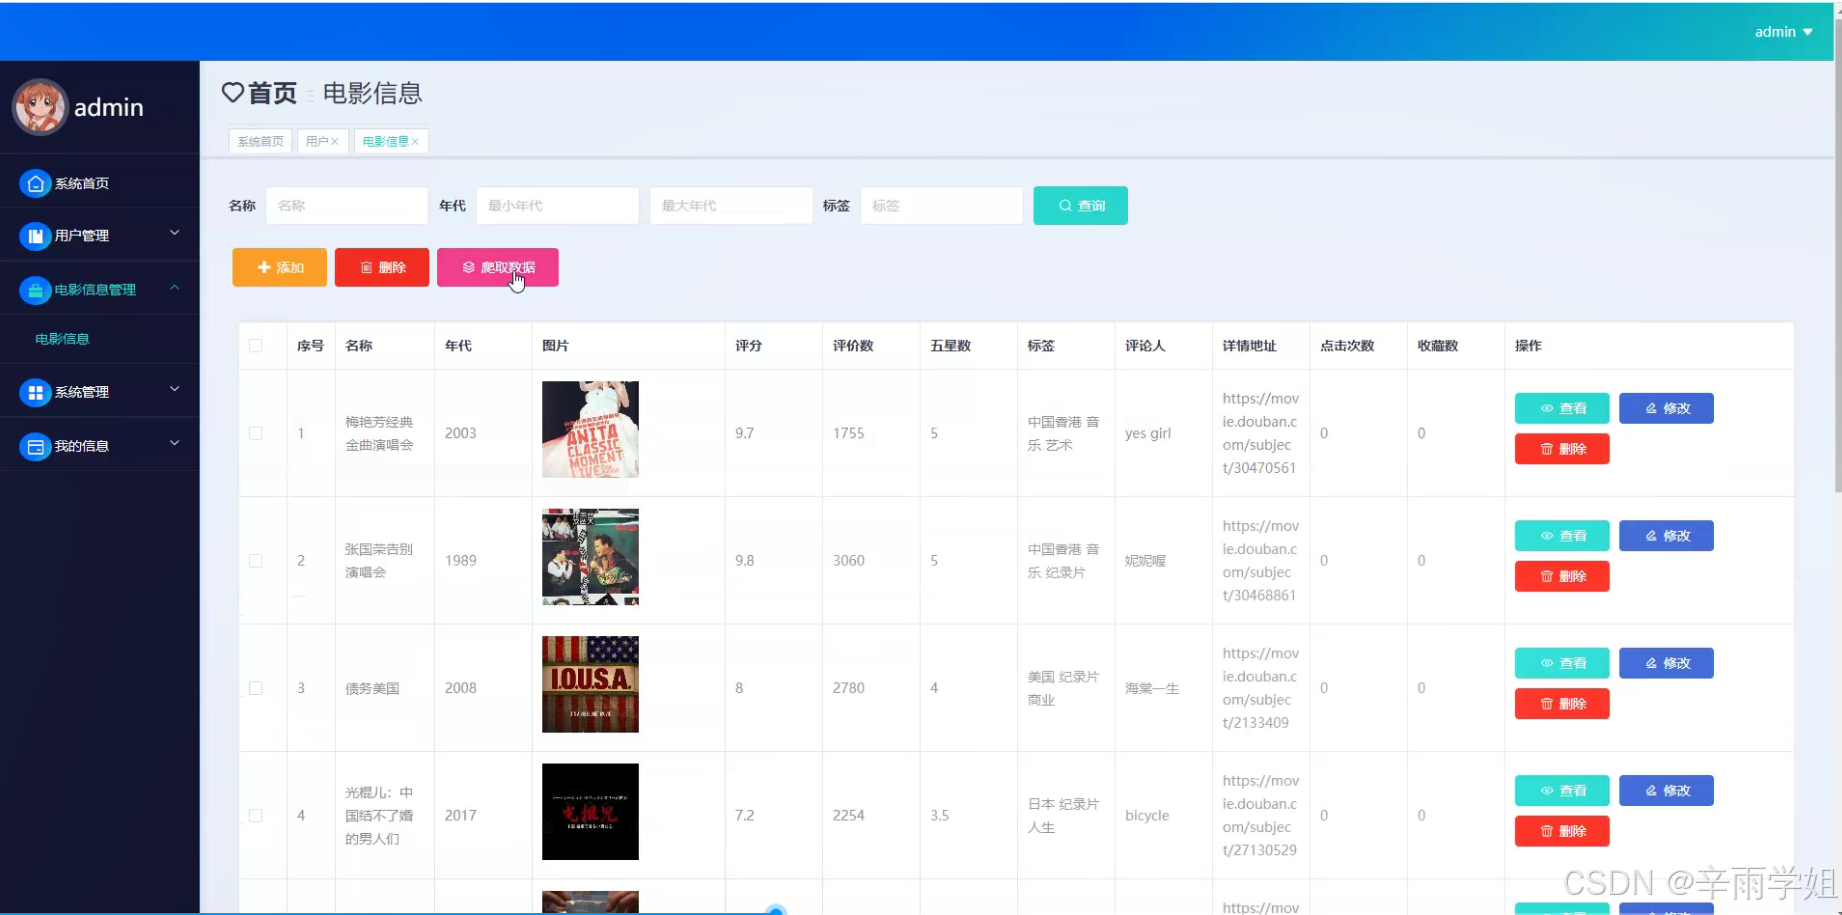Image resolution: width=1842 pixels, height=915 pixels.
Task: Click the I.O.U.S.A. poster thumbnail
Action: 590,684
